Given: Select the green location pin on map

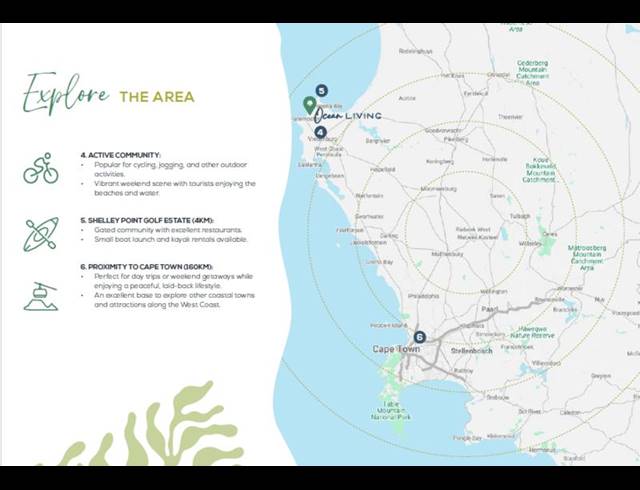Looking at the screenshot, I should (x=310, y=105).
